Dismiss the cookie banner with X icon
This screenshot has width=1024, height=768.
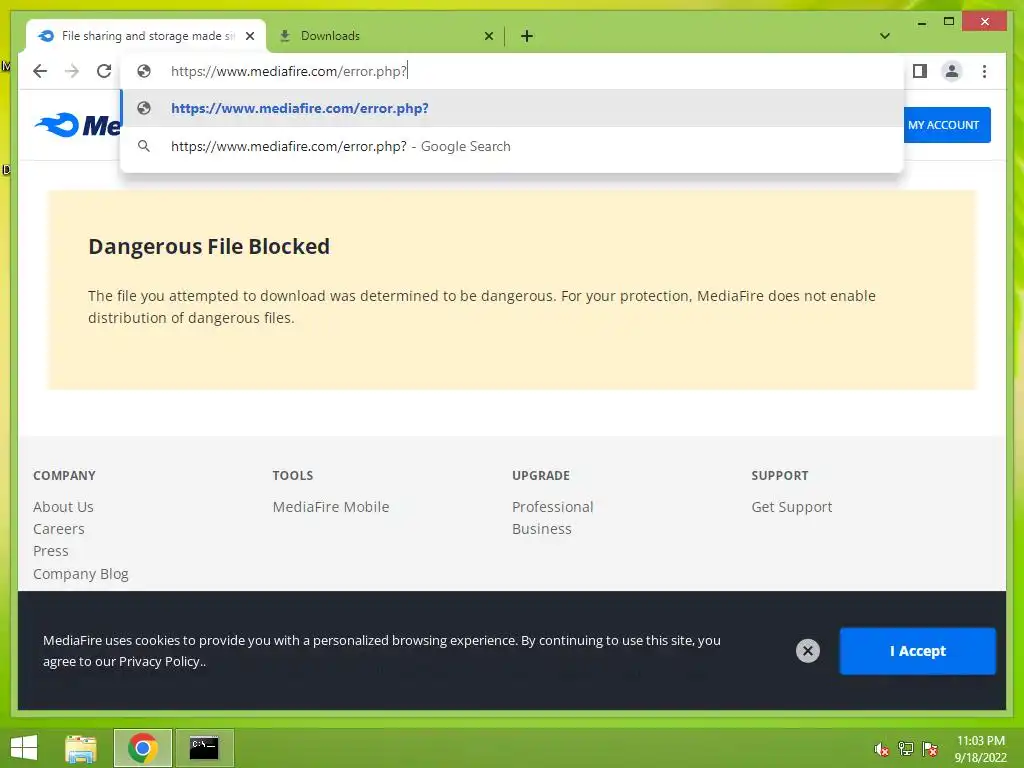click(x=807, y=650)
